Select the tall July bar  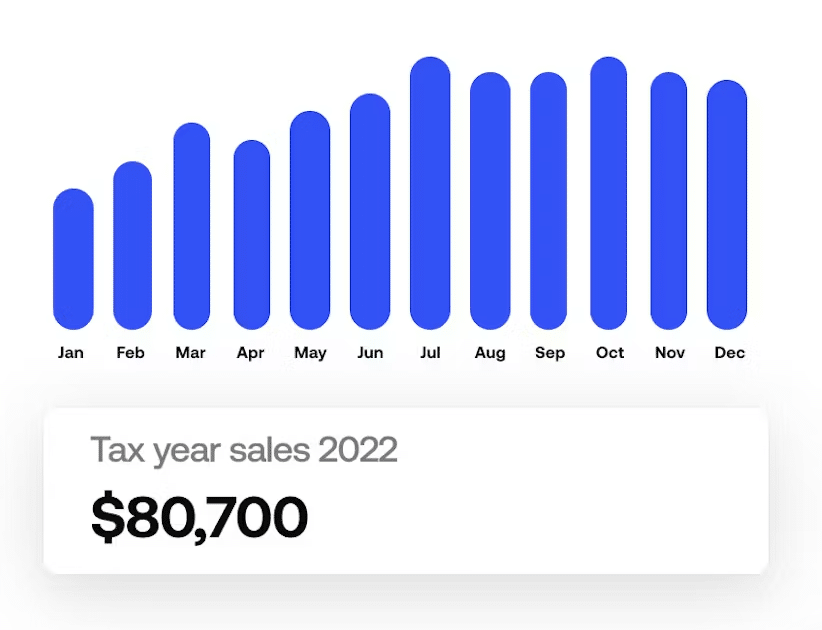430,193
